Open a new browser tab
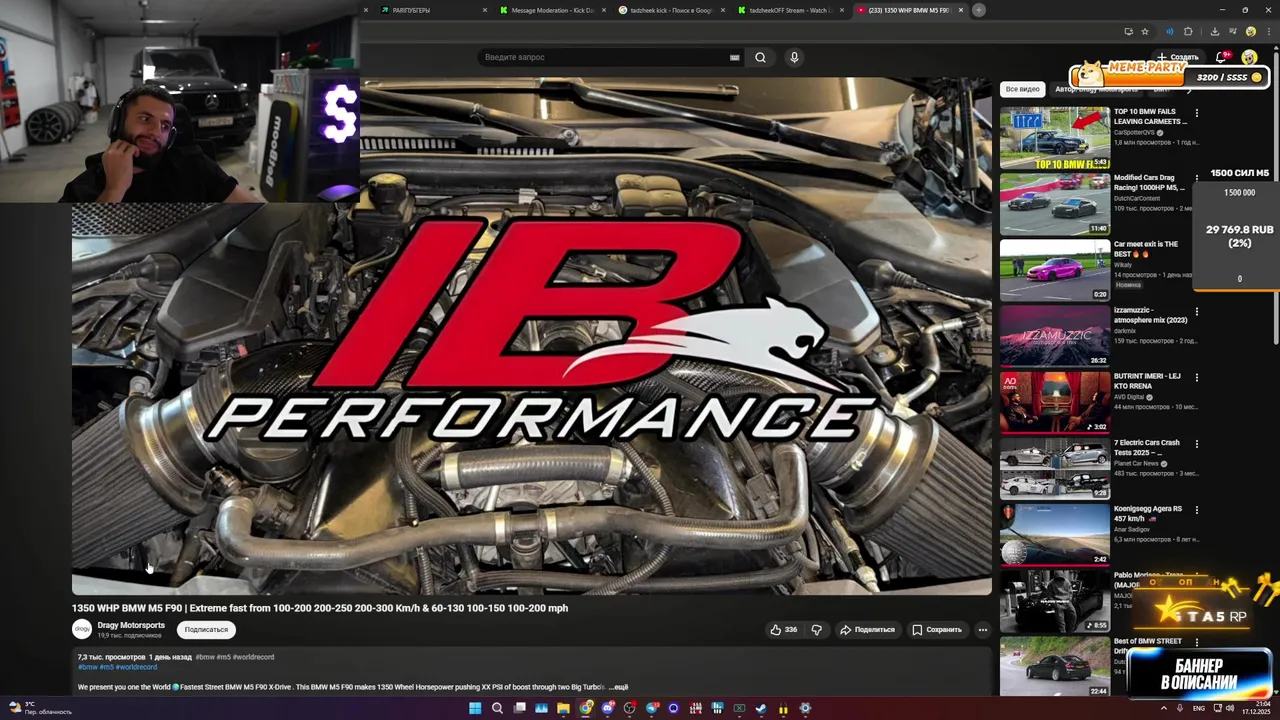Screen dimensions: 1280x720 tap(979, 10)
